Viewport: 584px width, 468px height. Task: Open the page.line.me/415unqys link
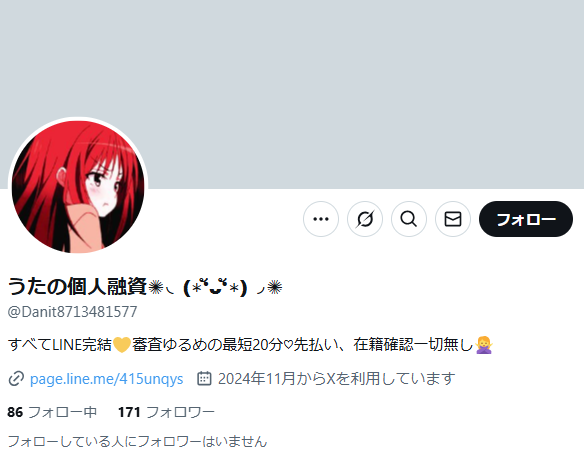(x=107, y=379)
